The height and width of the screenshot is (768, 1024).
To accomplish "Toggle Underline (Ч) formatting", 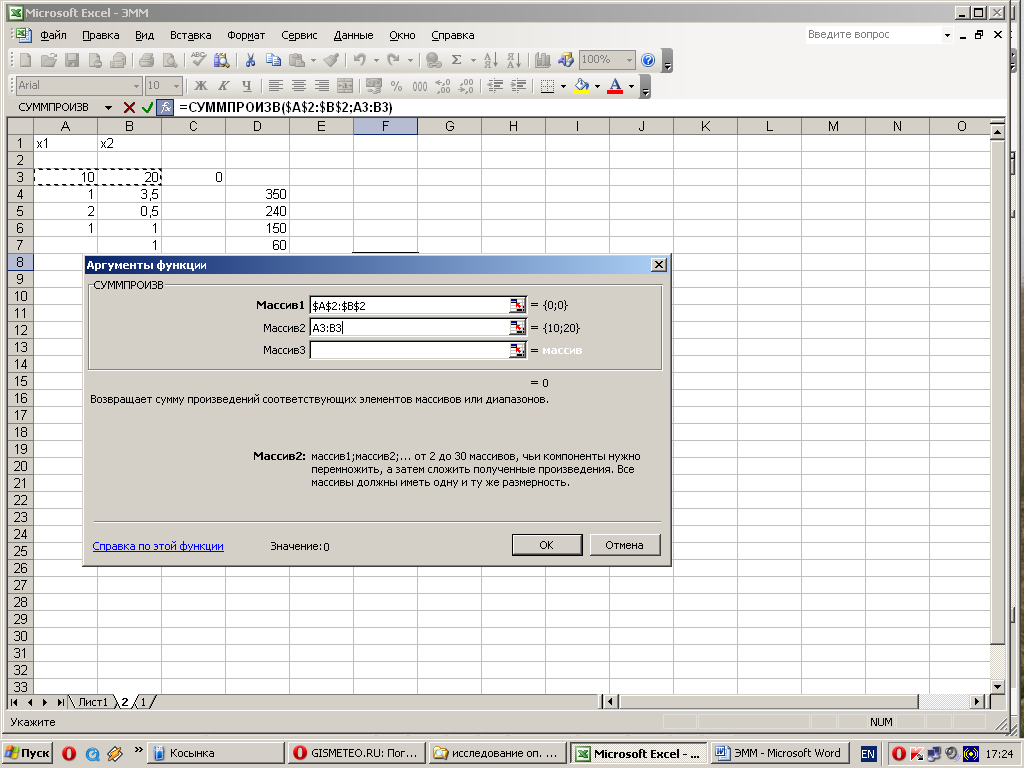I will pos(247,86).
